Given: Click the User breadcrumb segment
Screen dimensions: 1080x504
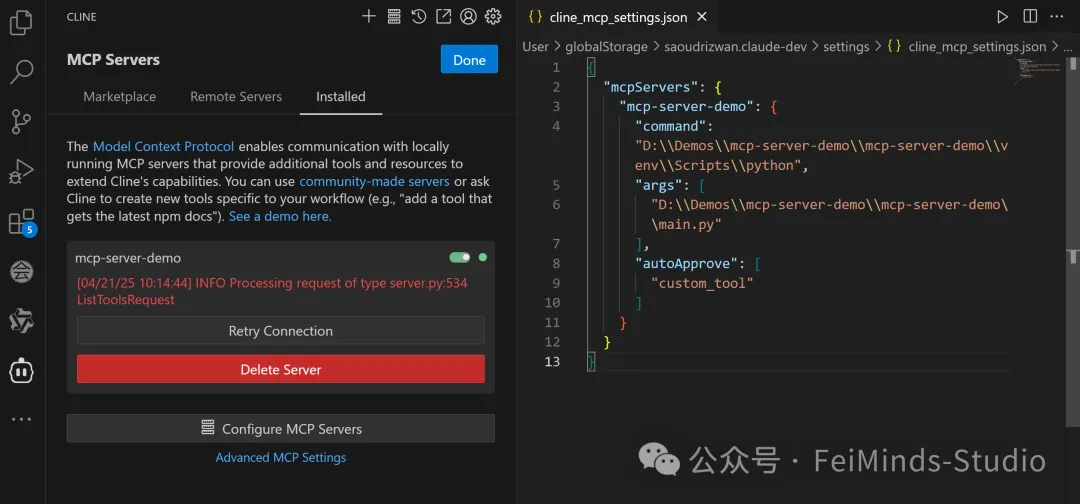Looking at the screenshot, I should point(535,47).
